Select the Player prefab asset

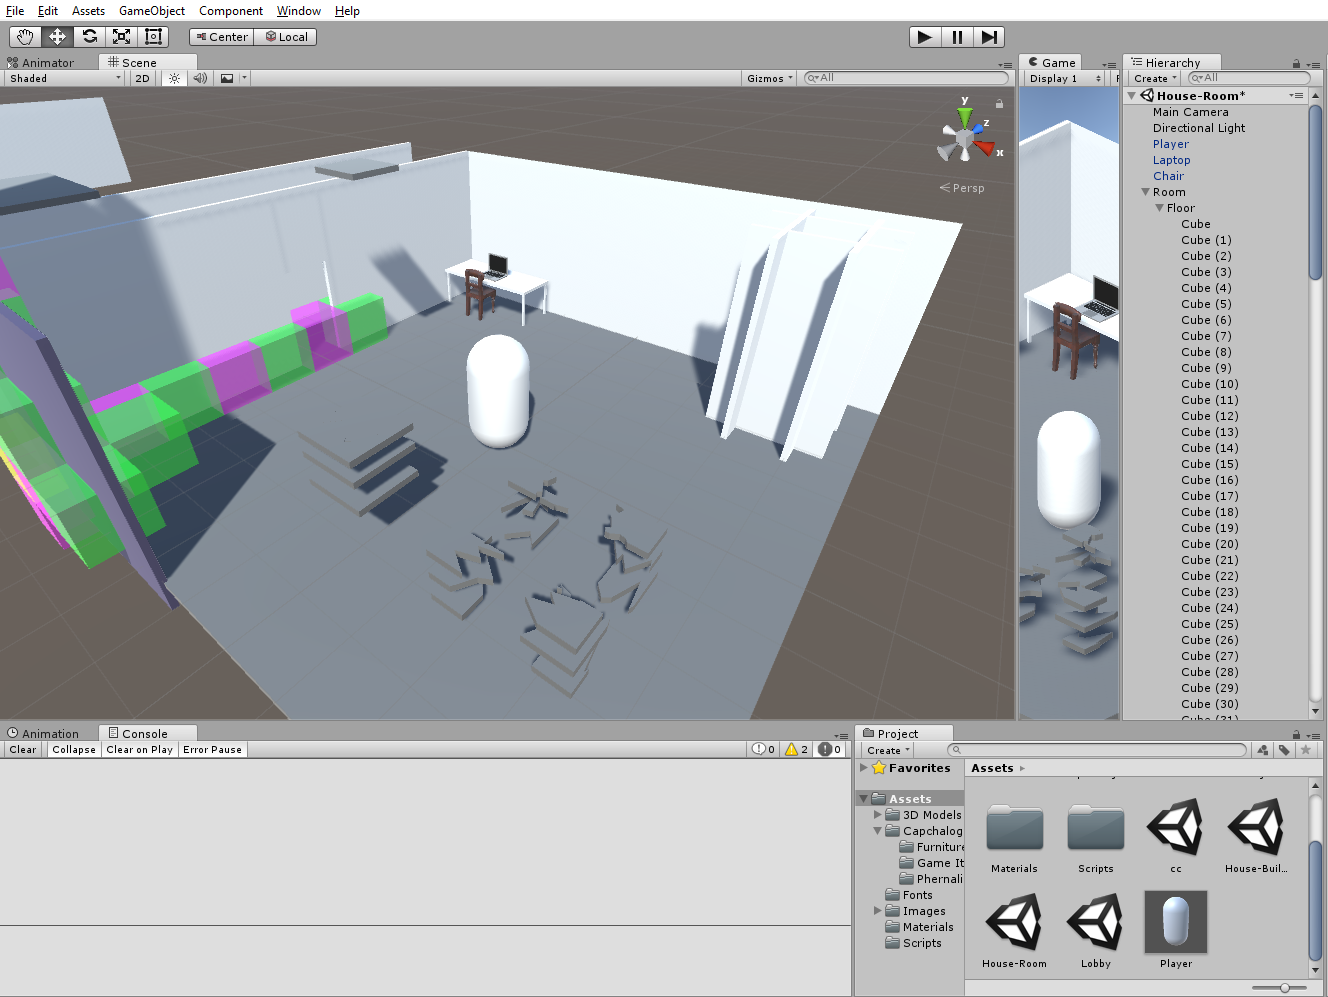pos(1176,930)
